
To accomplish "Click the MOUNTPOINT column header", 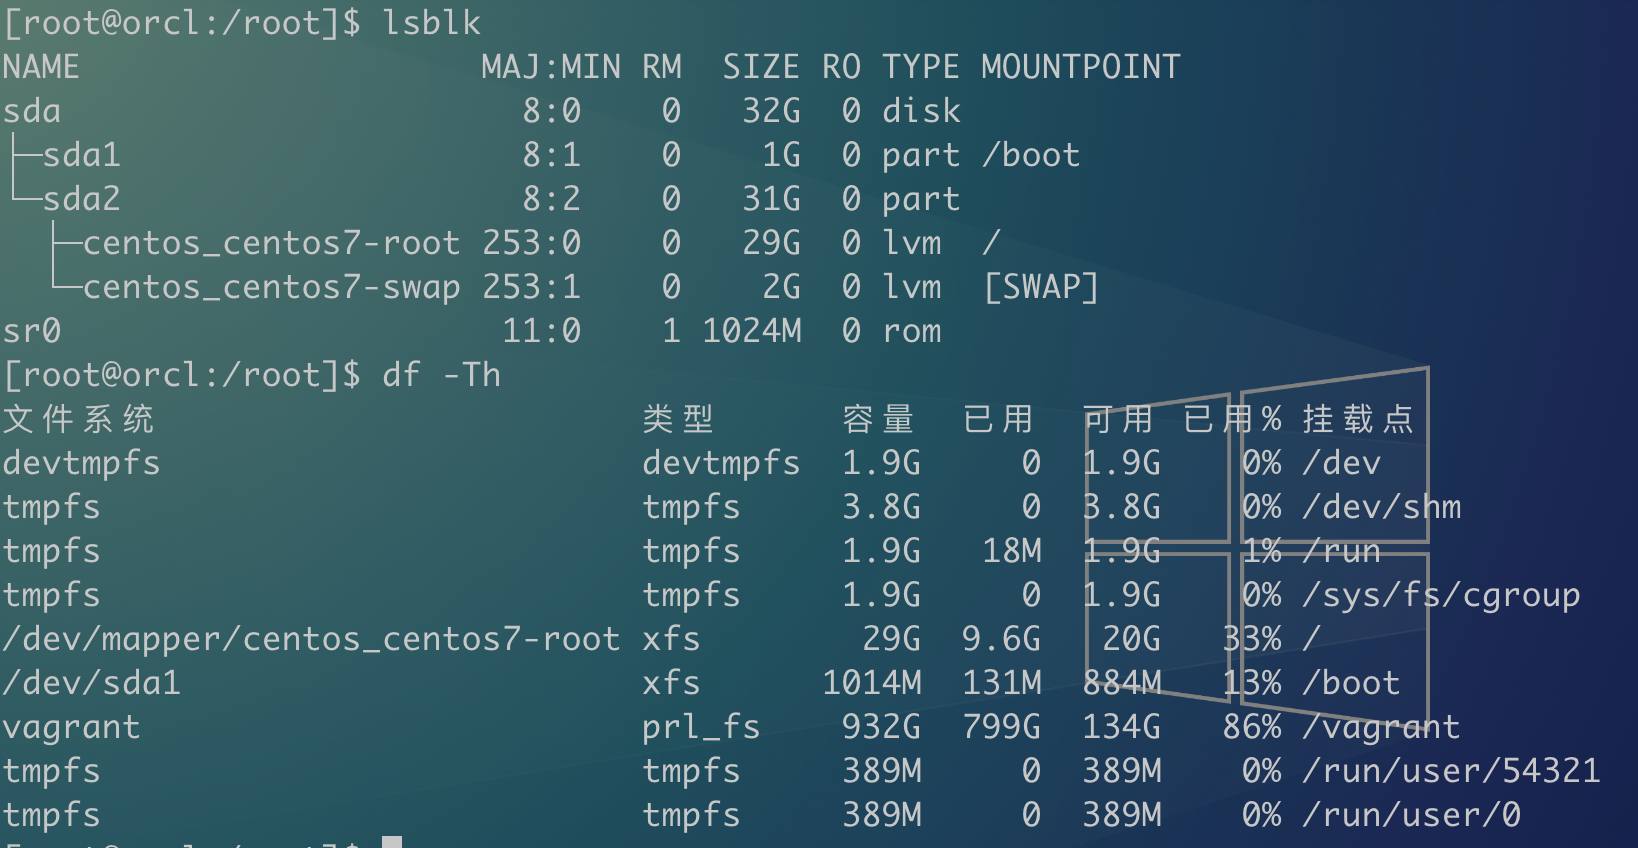I will [x=1081, y=67].
